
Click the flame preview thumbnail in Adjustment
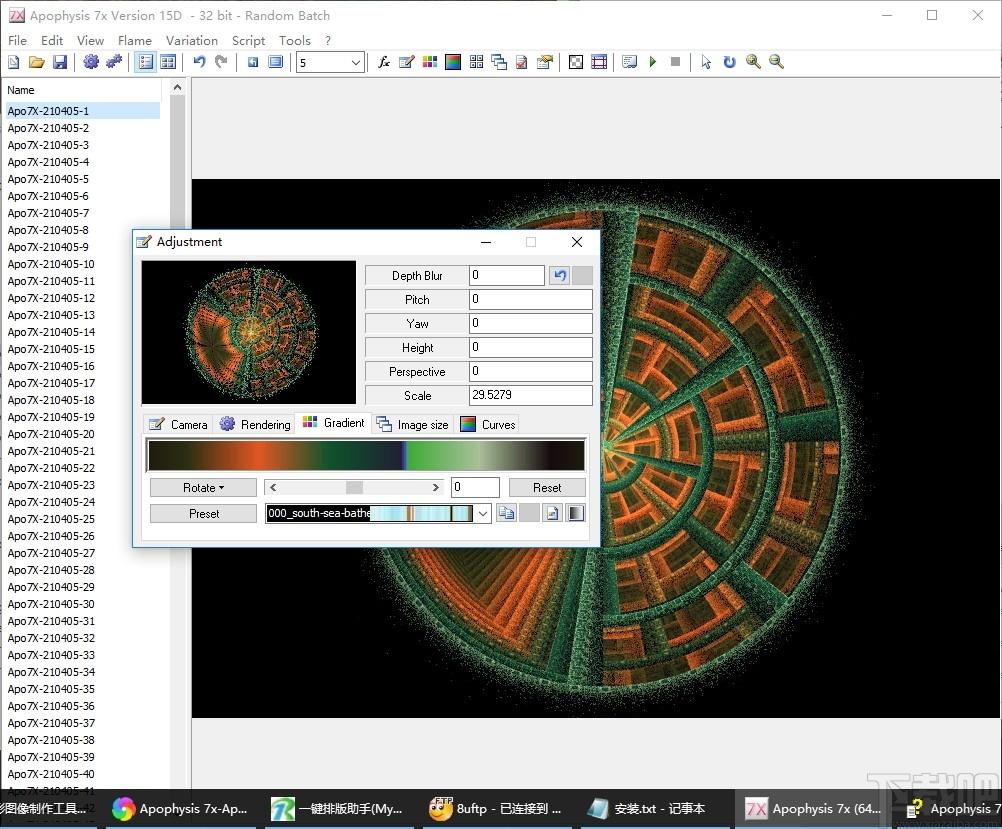click(249, 332)
